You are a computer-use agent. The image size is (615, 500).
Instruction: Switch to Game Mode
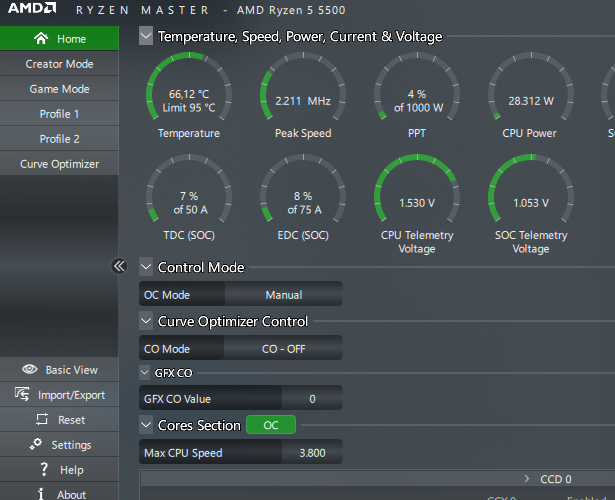59,89
